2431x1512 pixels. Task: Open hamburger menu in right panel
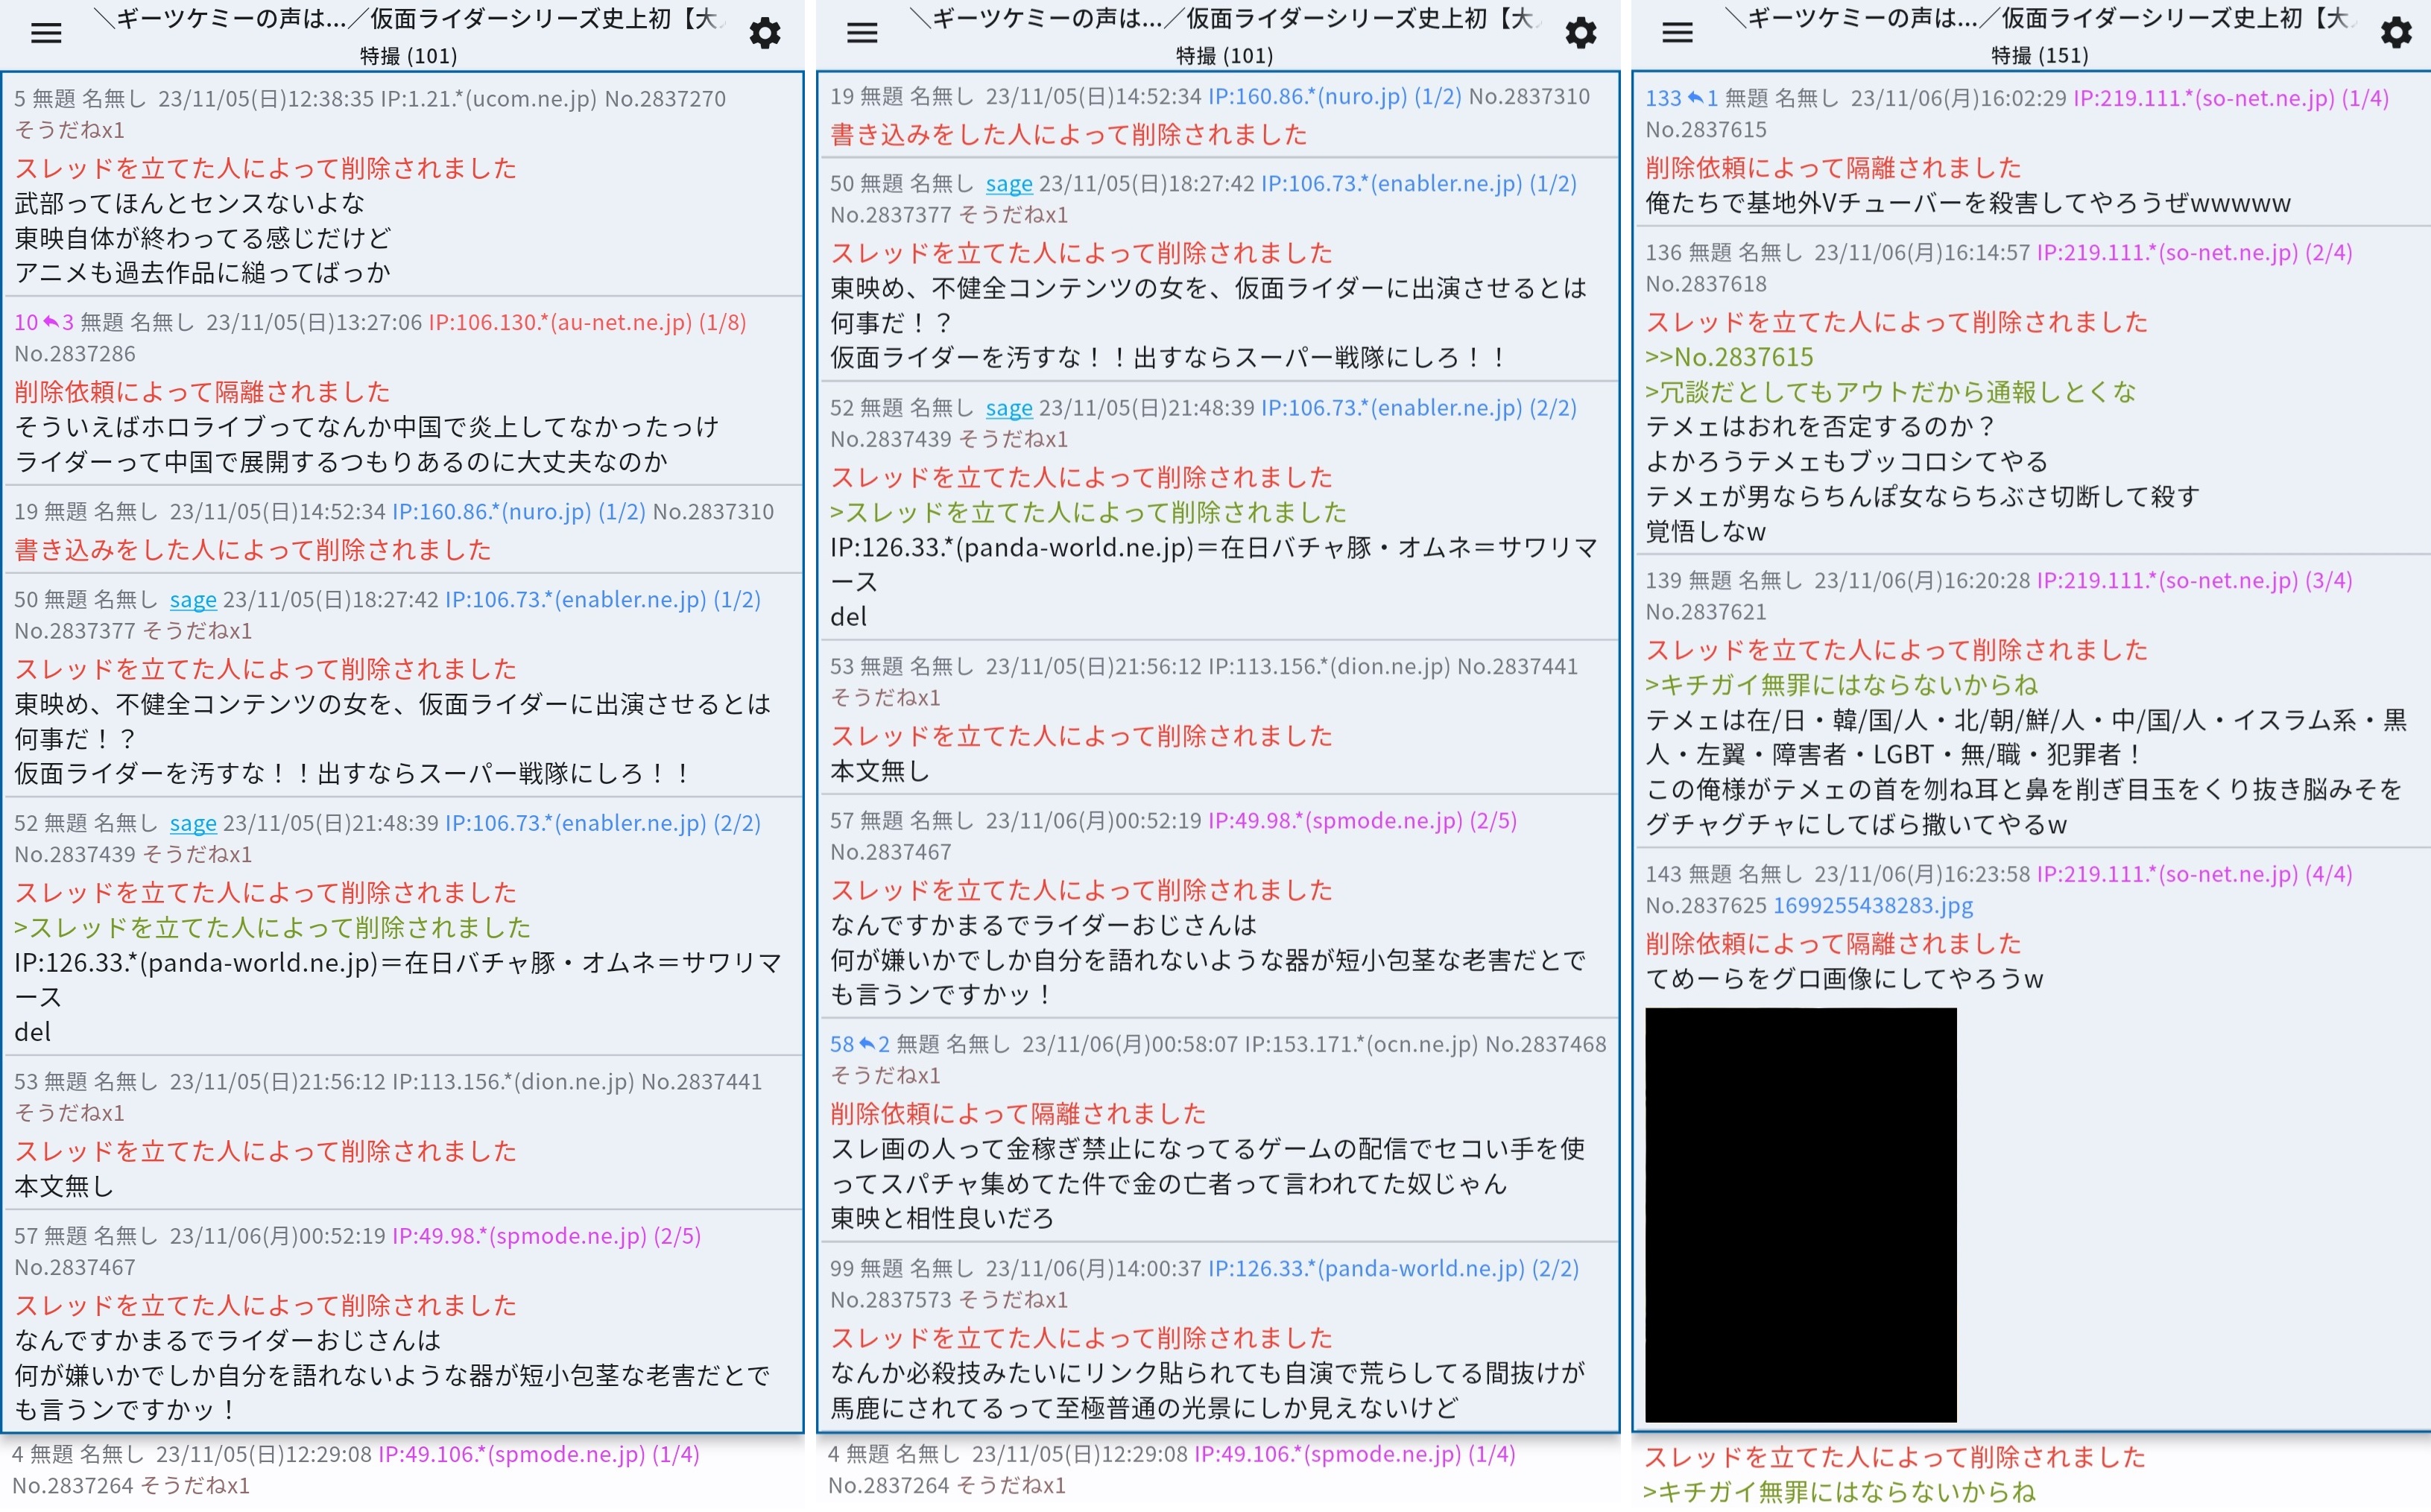[x=1677, y=33]
